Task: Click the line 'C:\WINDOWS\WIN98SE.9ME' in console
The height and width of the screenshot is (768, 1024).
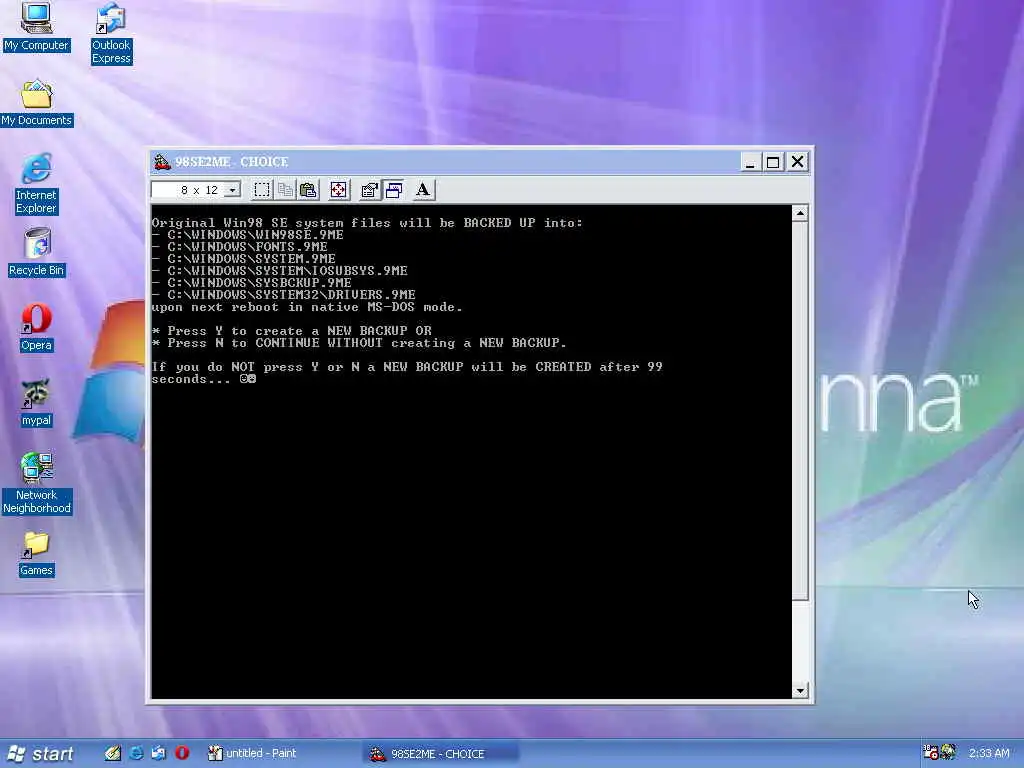Action: tap(255, 234)
